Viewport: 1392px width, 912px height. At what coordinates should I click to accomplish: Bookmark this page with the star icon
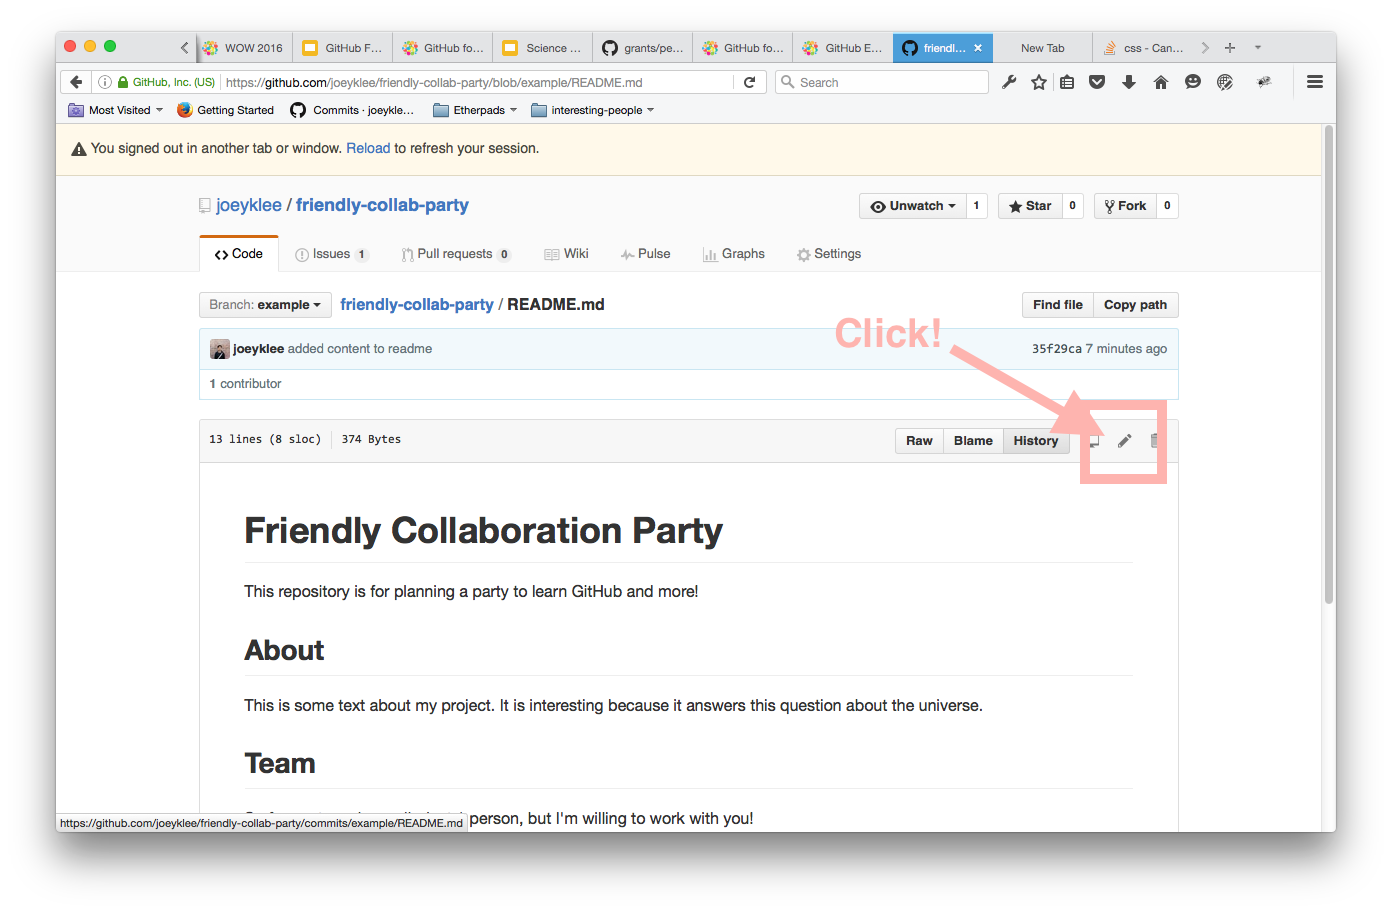tap(1039, 82)
